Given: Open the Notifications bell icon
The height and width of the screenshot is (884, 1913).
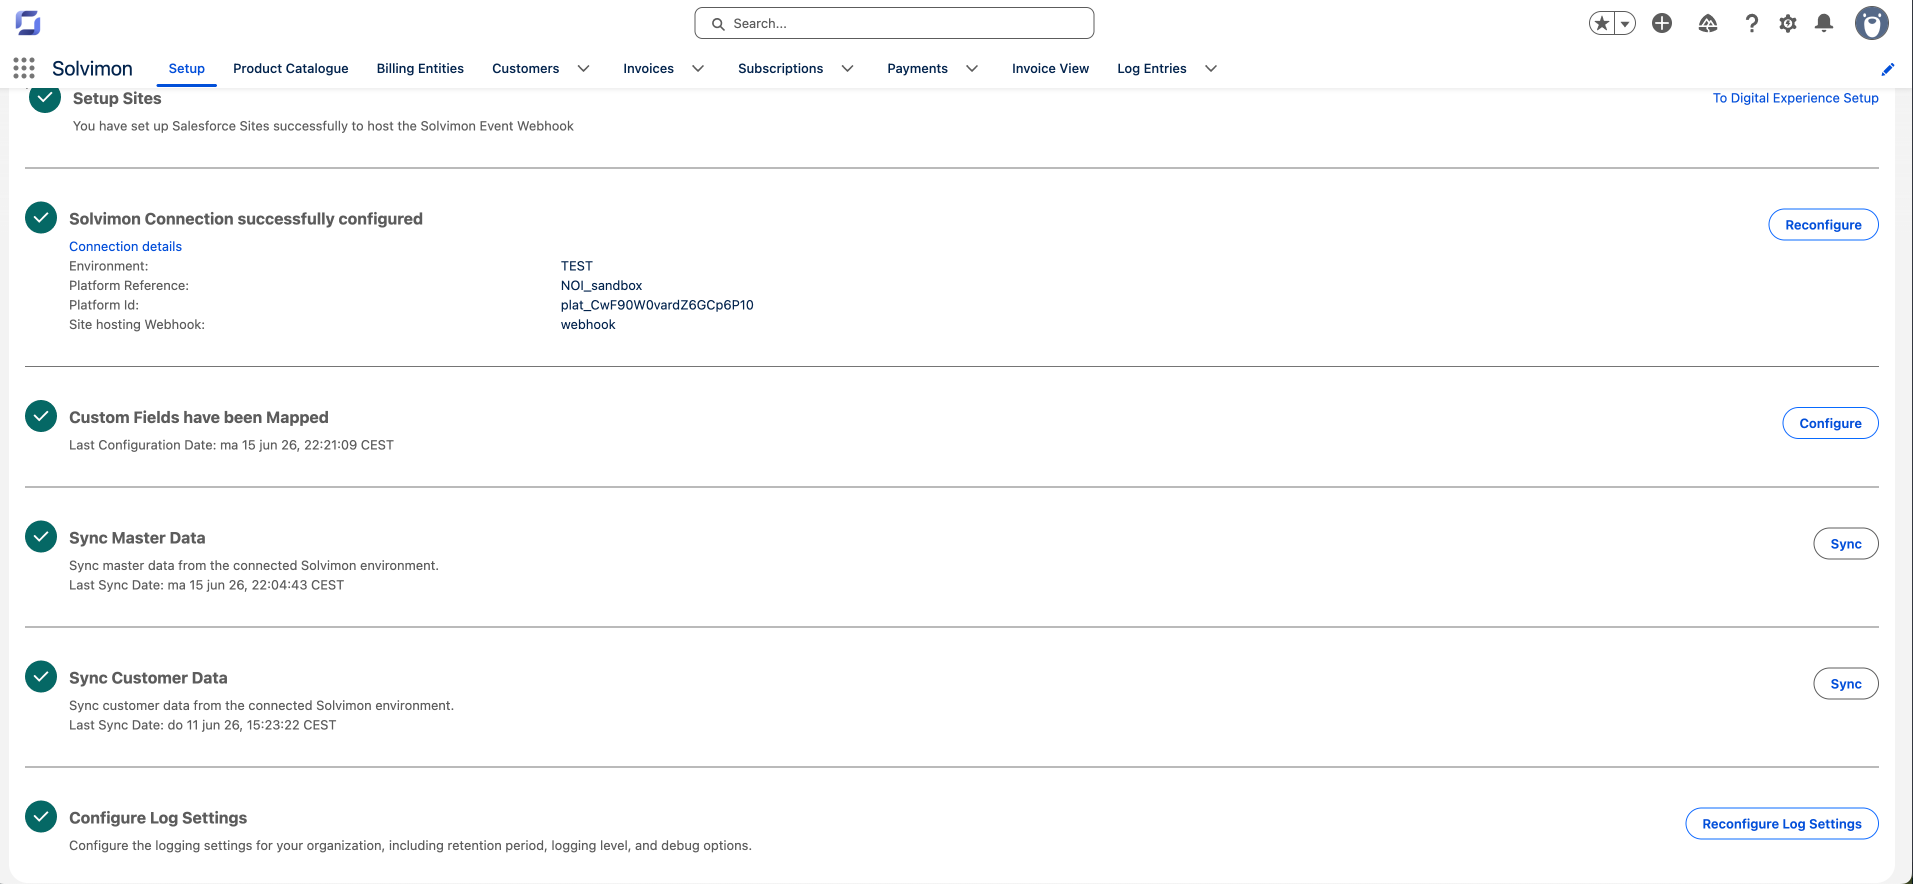Looking at the screenshot, I should [1824, 23].
